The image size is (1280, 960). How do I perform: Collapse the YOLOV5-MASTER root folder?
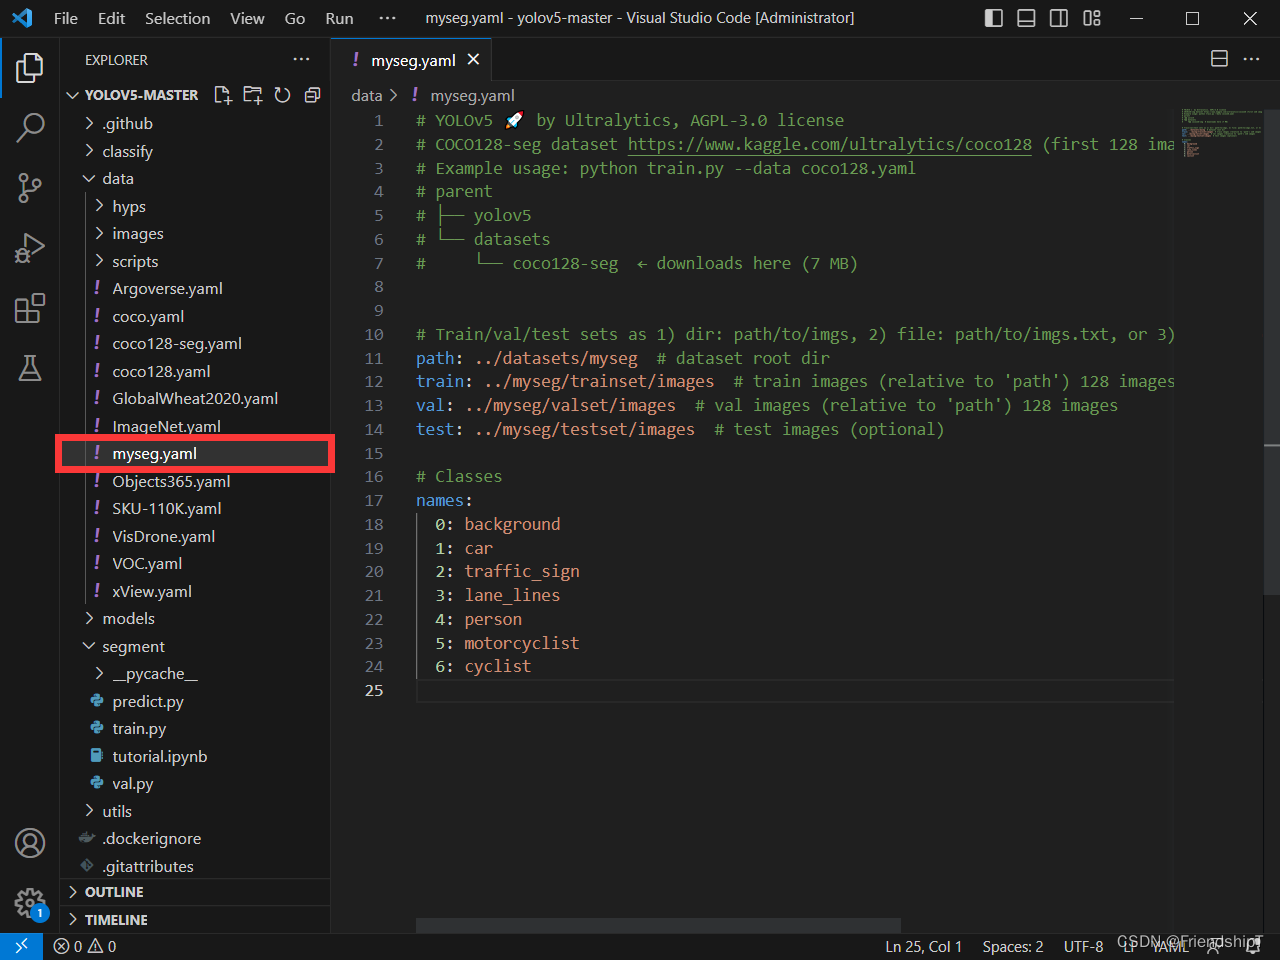pyautogui.click(x=195, y=95)
